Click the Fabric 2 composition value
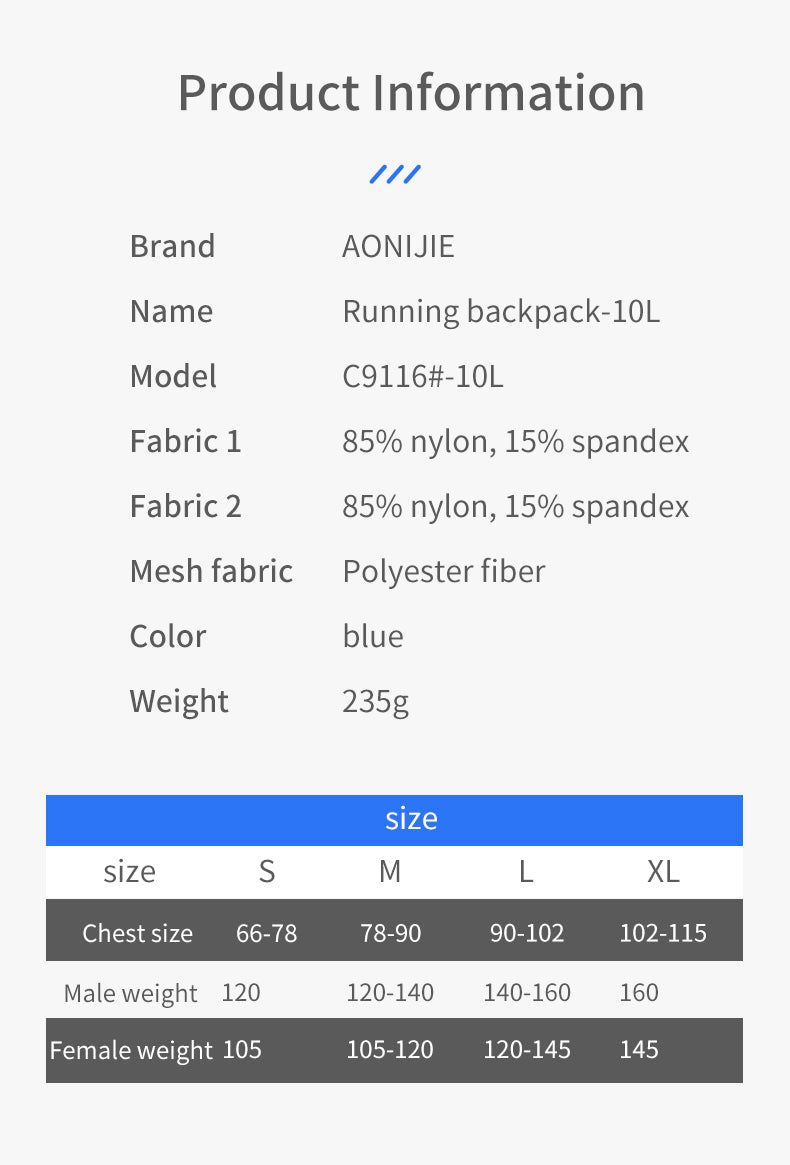 pos(515,506)
